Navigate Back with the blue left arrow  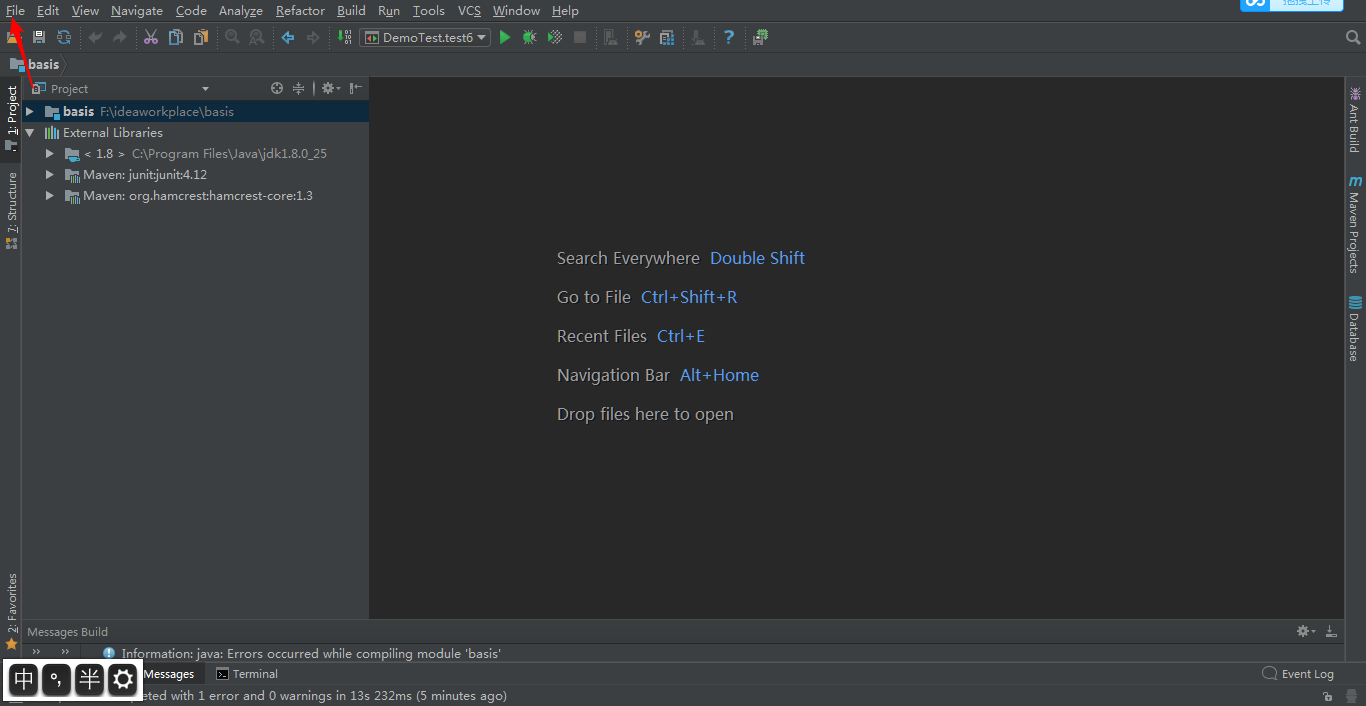pos(288,37)
